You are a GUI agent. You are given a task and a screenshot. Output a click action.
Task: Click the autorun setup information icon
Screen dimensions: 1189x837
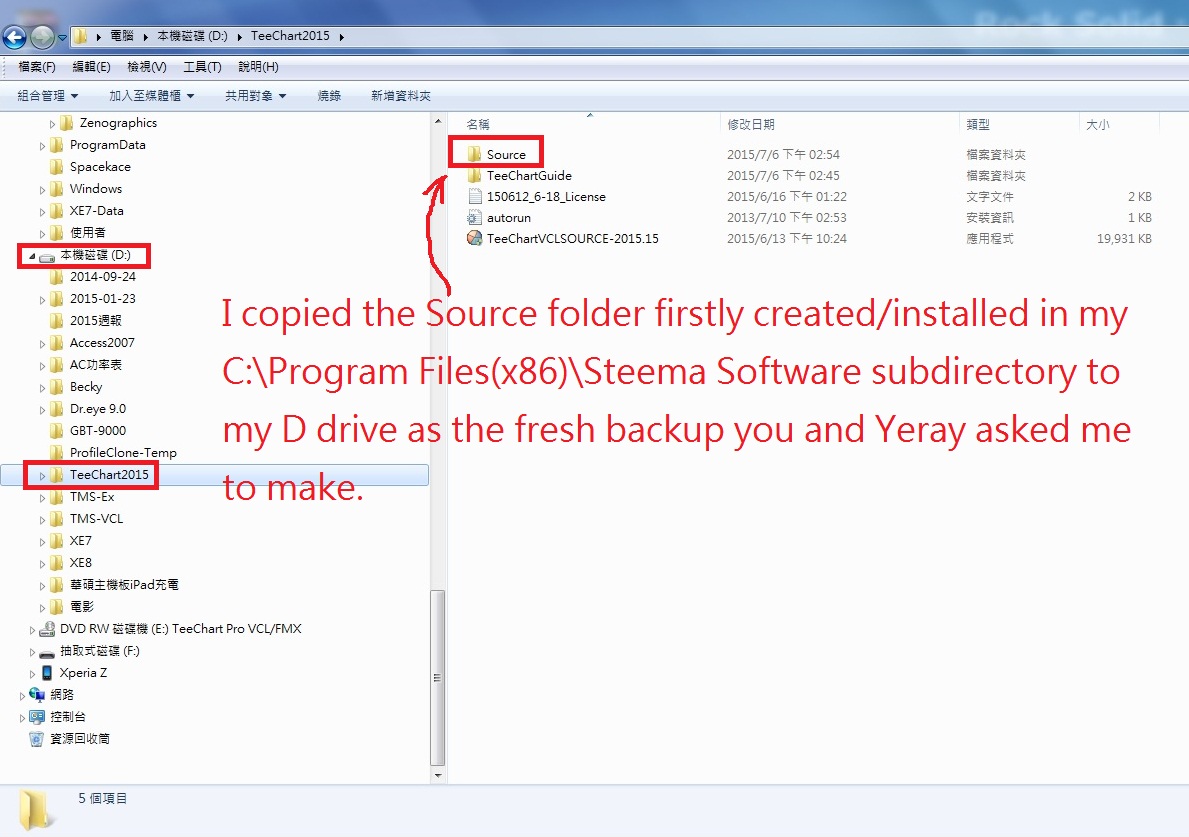[x=475, y=218]
